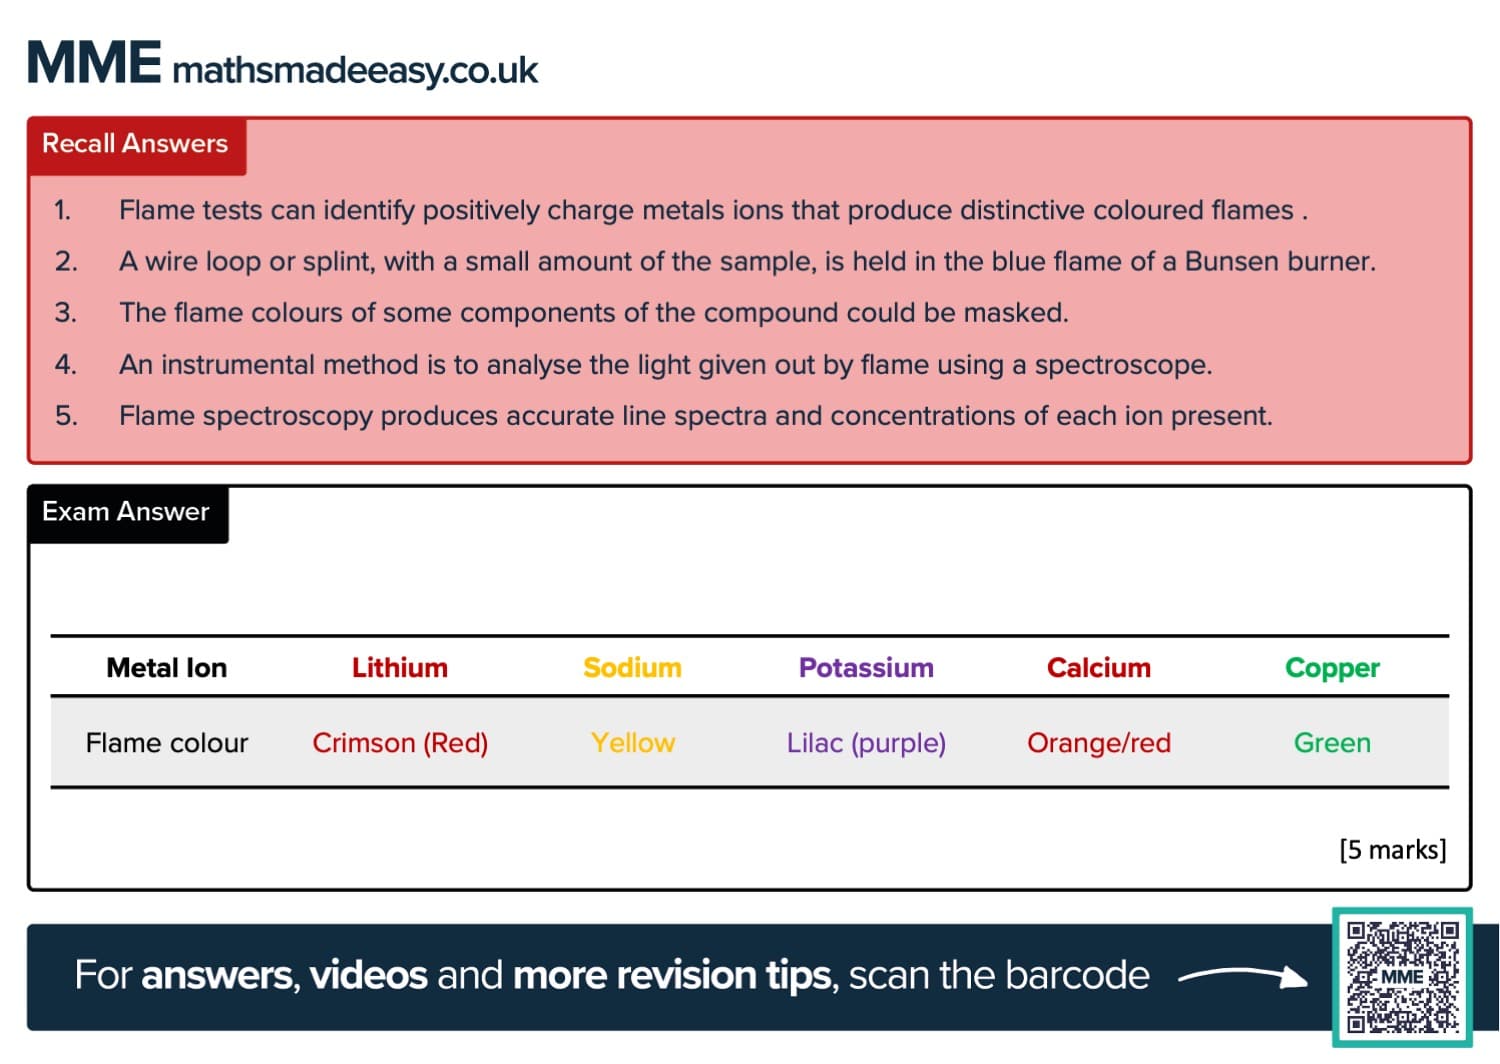Click recall answer 4 about the spectroscope
This screenshot has height=1064, width=1500.
[665, 365]
